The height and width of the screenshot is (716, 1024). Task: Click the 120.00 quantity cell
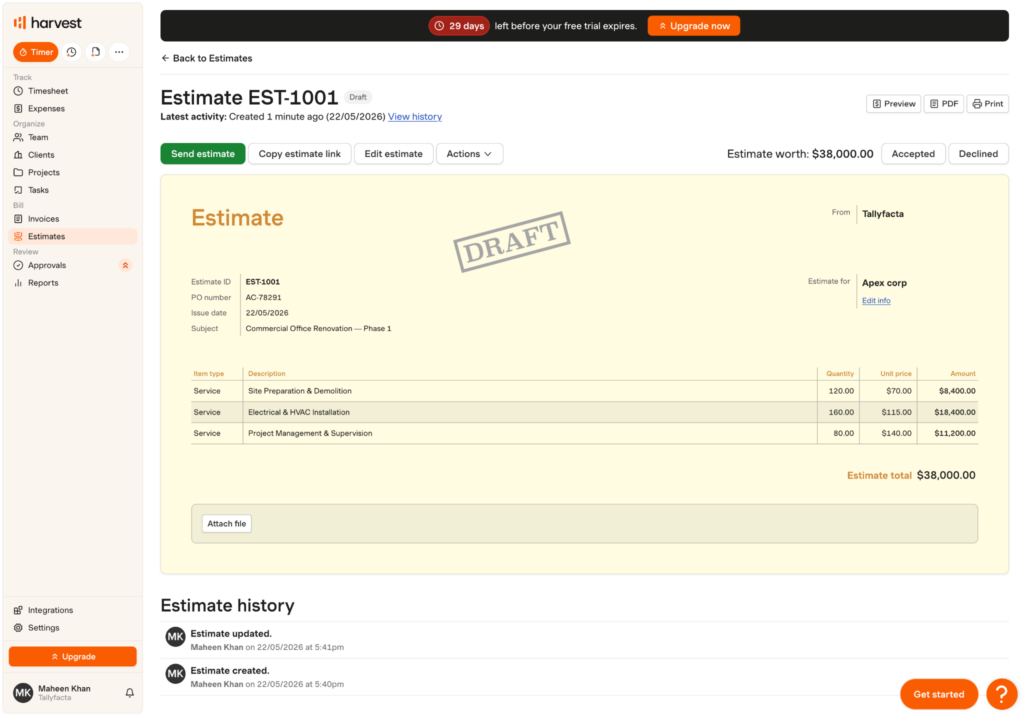click(841, 391)
